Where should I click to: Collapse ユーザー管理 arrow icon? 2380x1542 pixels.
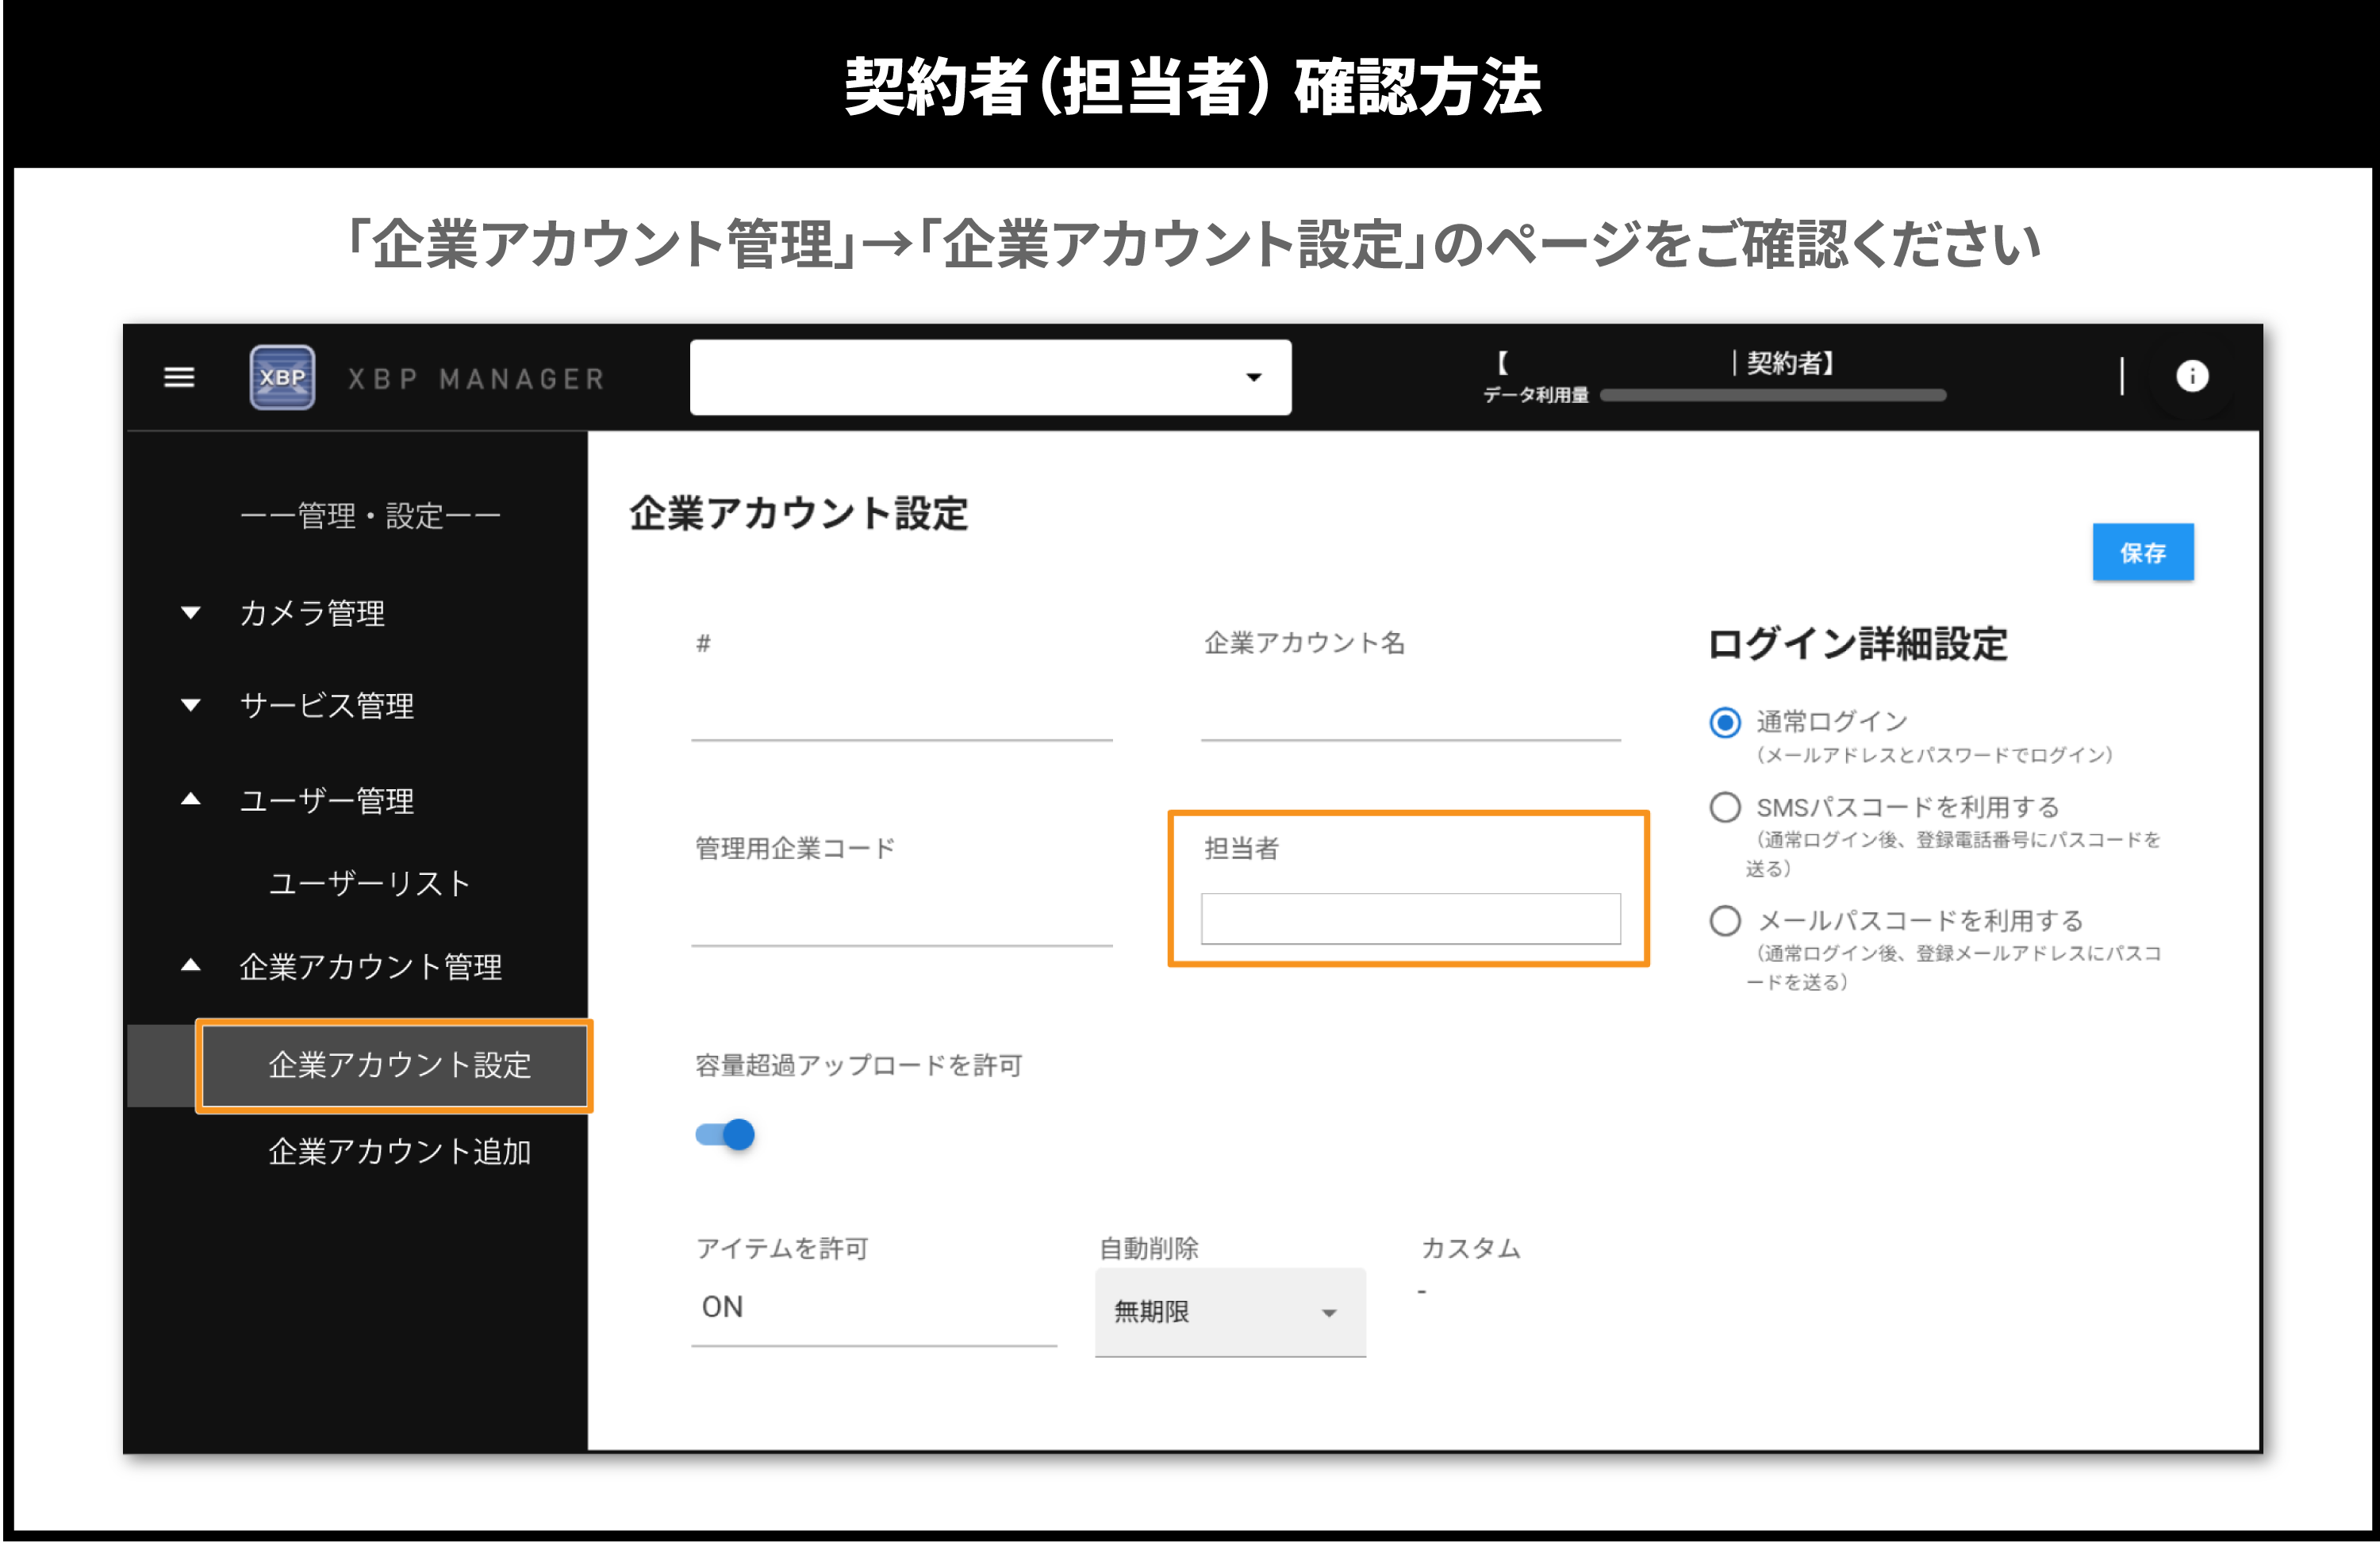(x=190, y=799)
